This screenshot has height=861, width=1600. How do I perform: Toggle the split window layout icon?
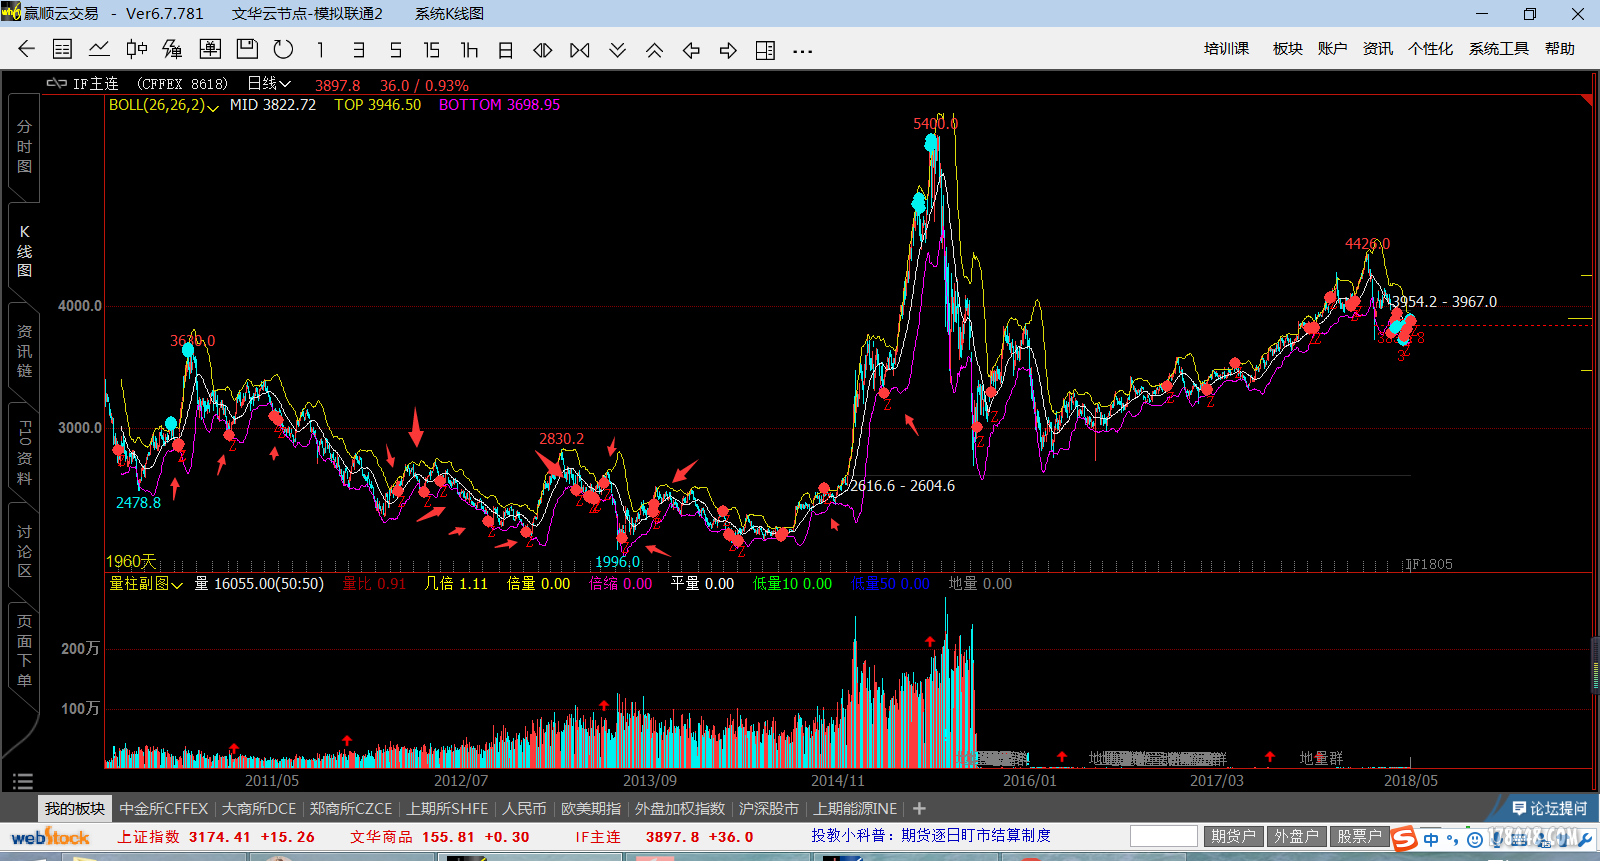click(765, 50)
